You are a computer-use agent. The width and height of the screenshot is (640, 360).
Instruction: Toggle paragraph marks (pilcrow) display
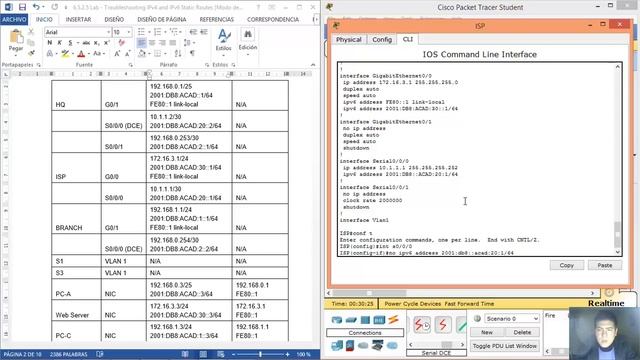192,53
